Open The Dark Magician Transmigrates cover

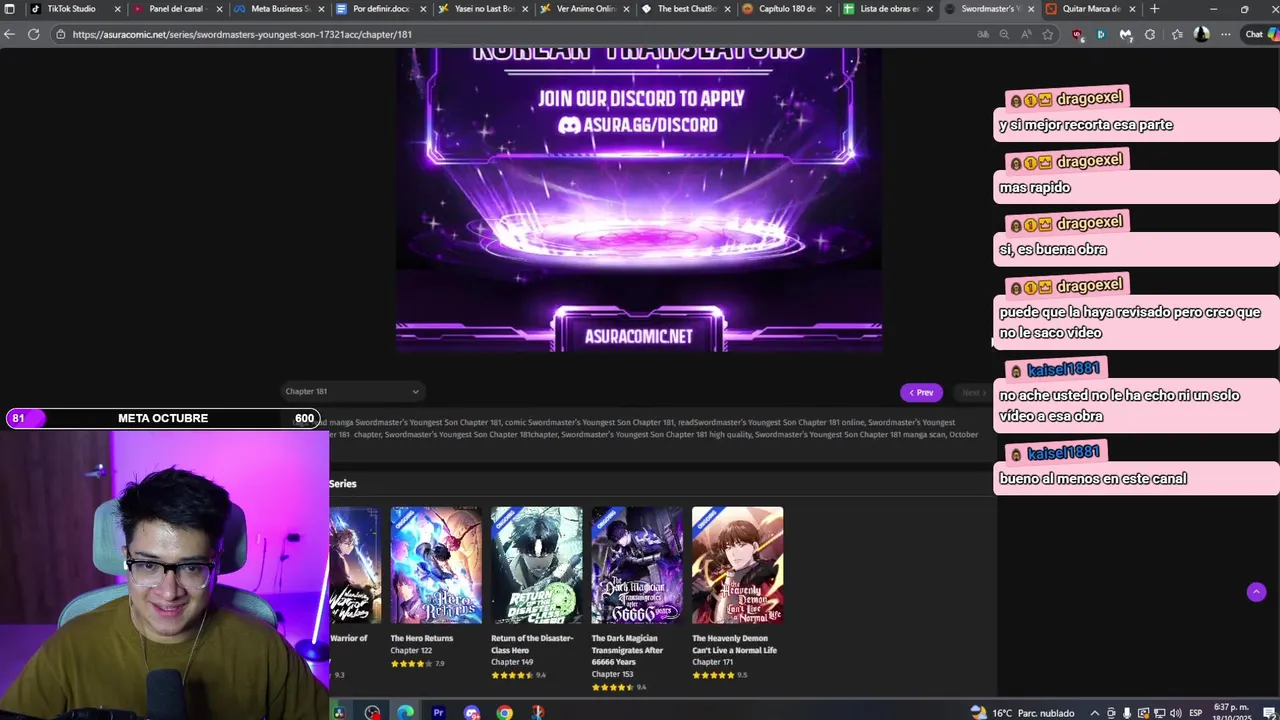coord(637,565)
